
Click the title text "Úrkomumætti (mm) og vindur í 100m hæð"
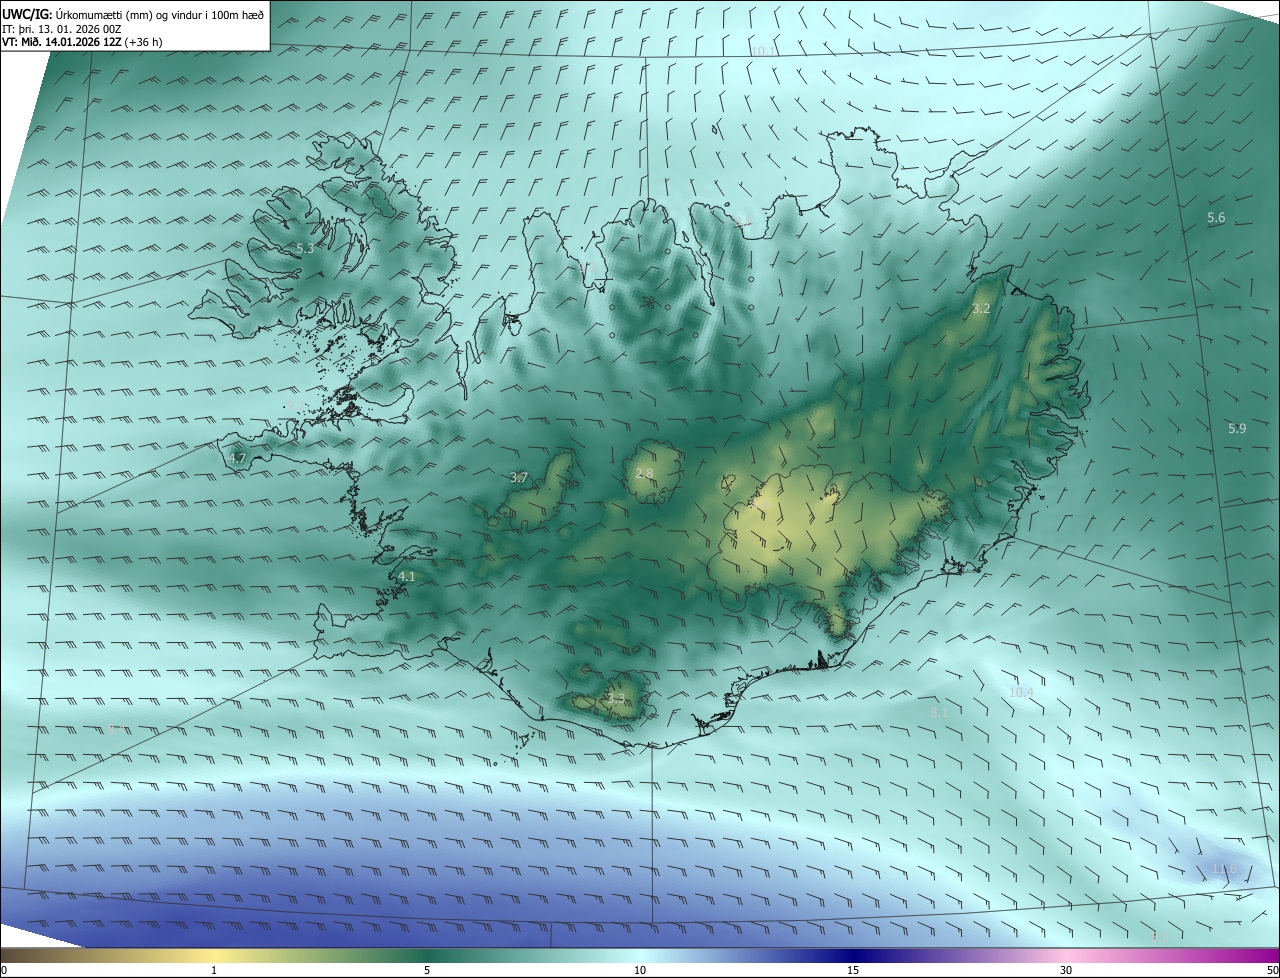161,13
